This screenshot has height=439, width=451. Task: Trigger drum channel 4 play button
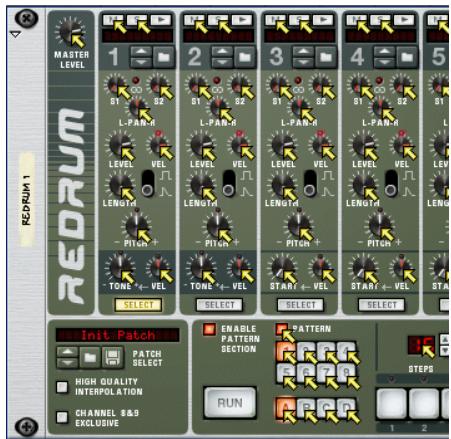404,20
